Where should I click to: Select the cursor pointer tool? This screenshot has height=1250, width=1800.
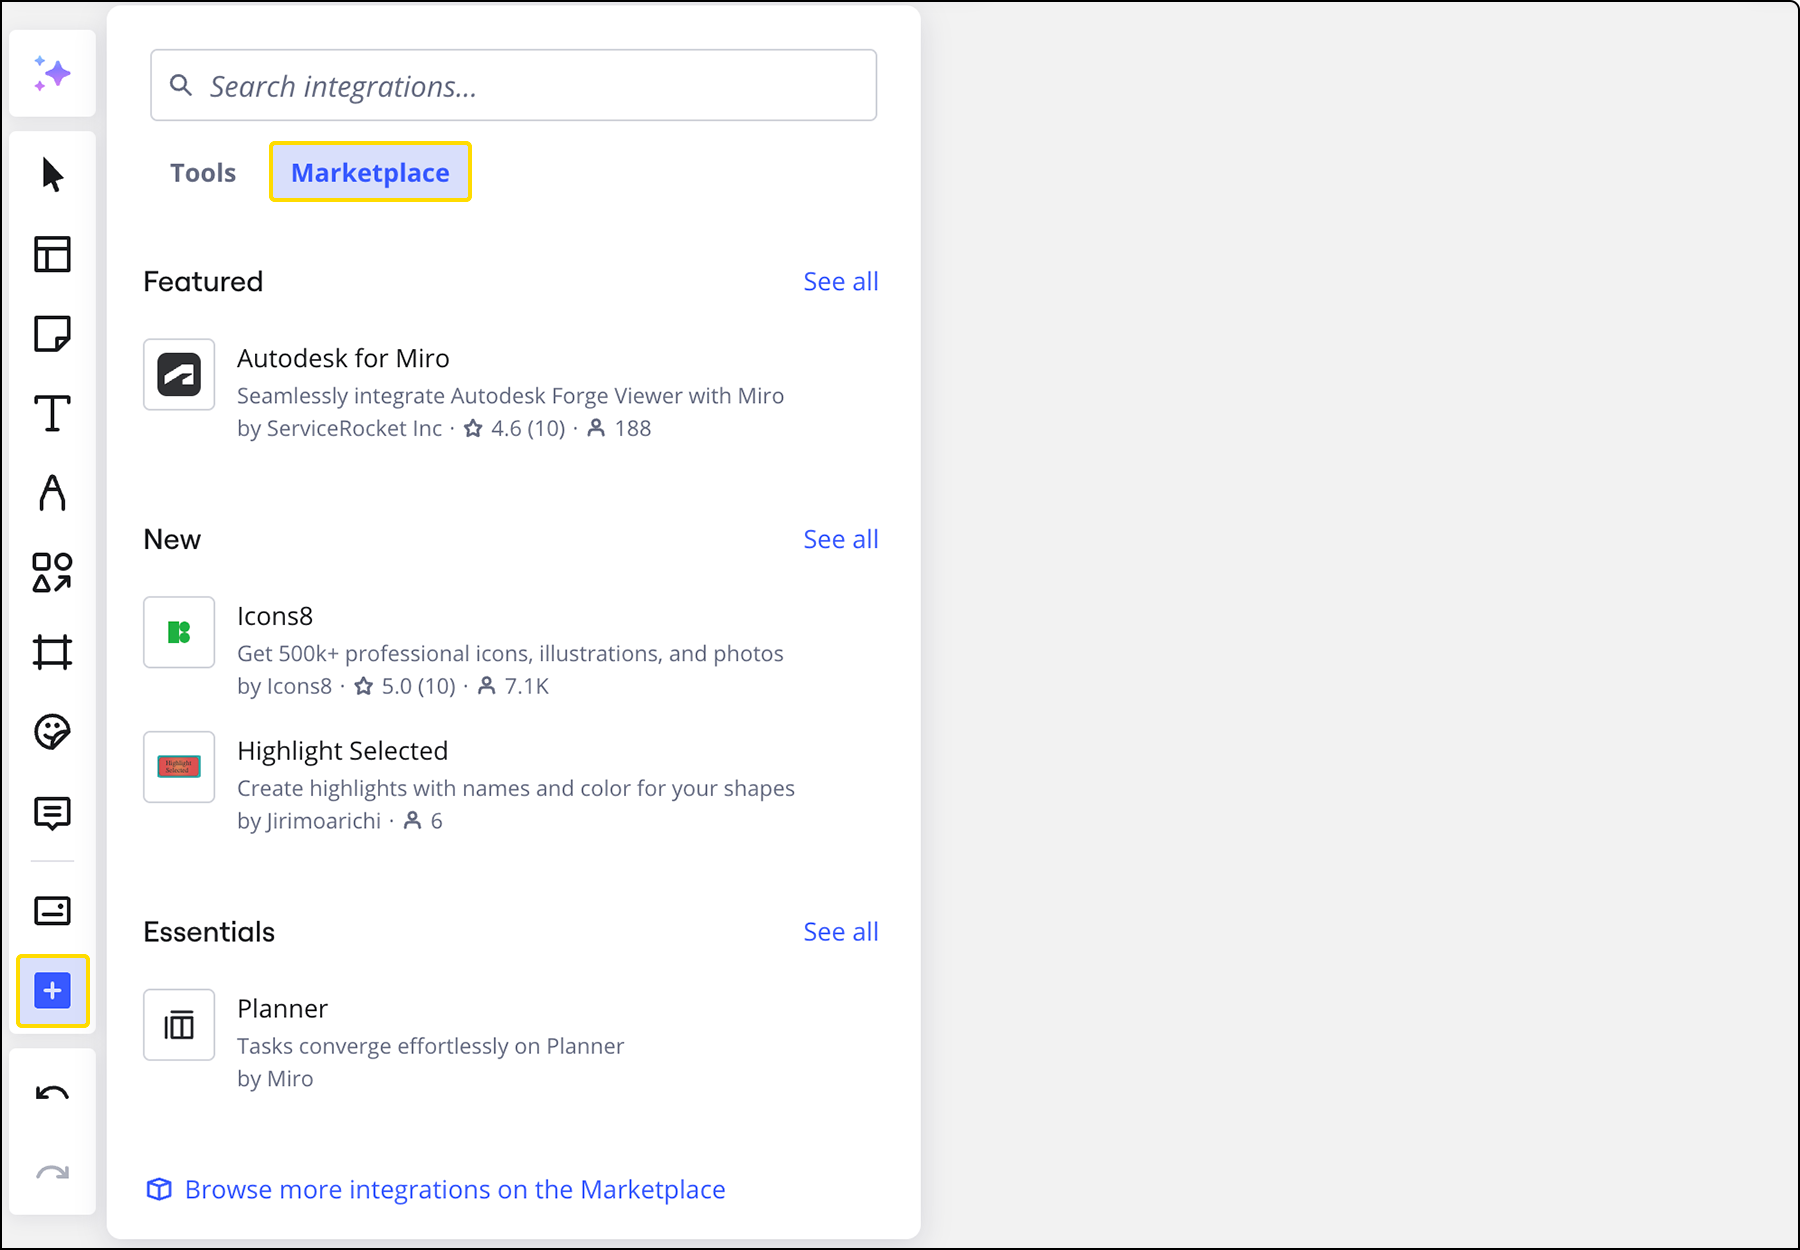[x=52, y=175]
